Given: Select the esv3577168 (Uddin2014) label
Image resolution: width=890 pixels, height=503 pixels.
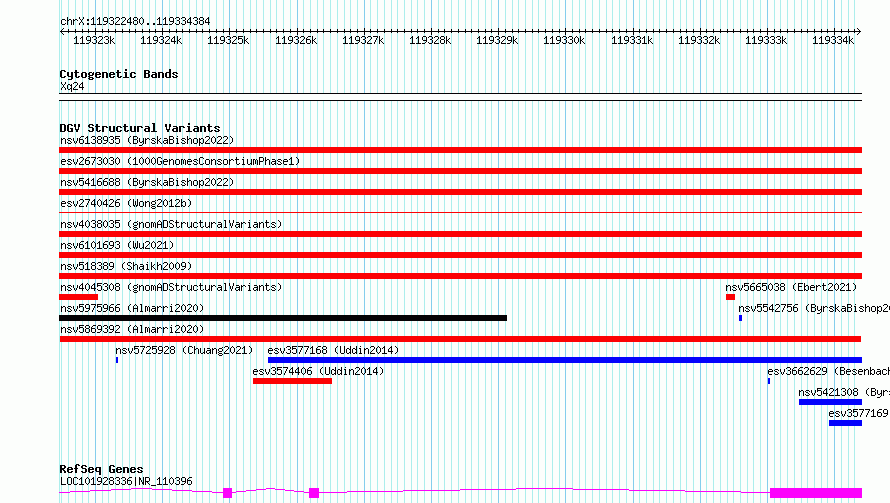Looking at the screenshot, I should pyautogui.click(x=333, y=350).
